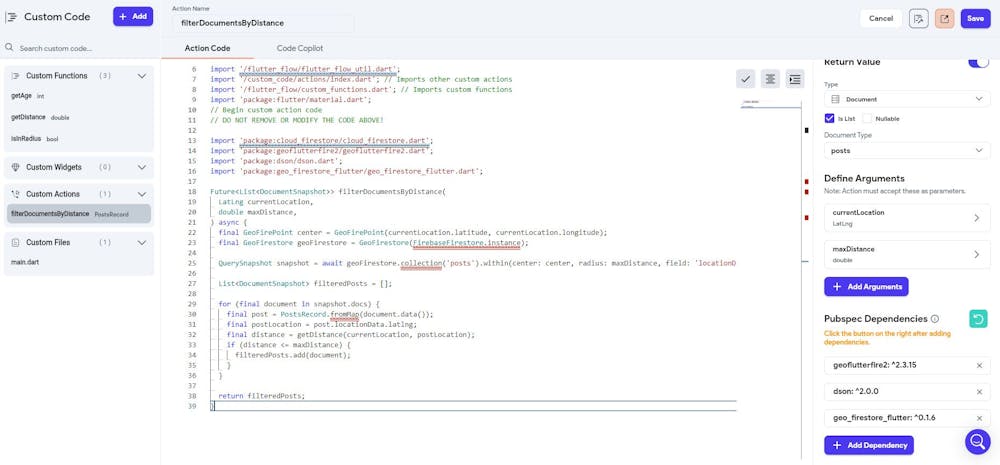This screenshot has width=1000, height=465.
Task: Click the geoflutterfire2 dependency field
Action: coord(907,365)
